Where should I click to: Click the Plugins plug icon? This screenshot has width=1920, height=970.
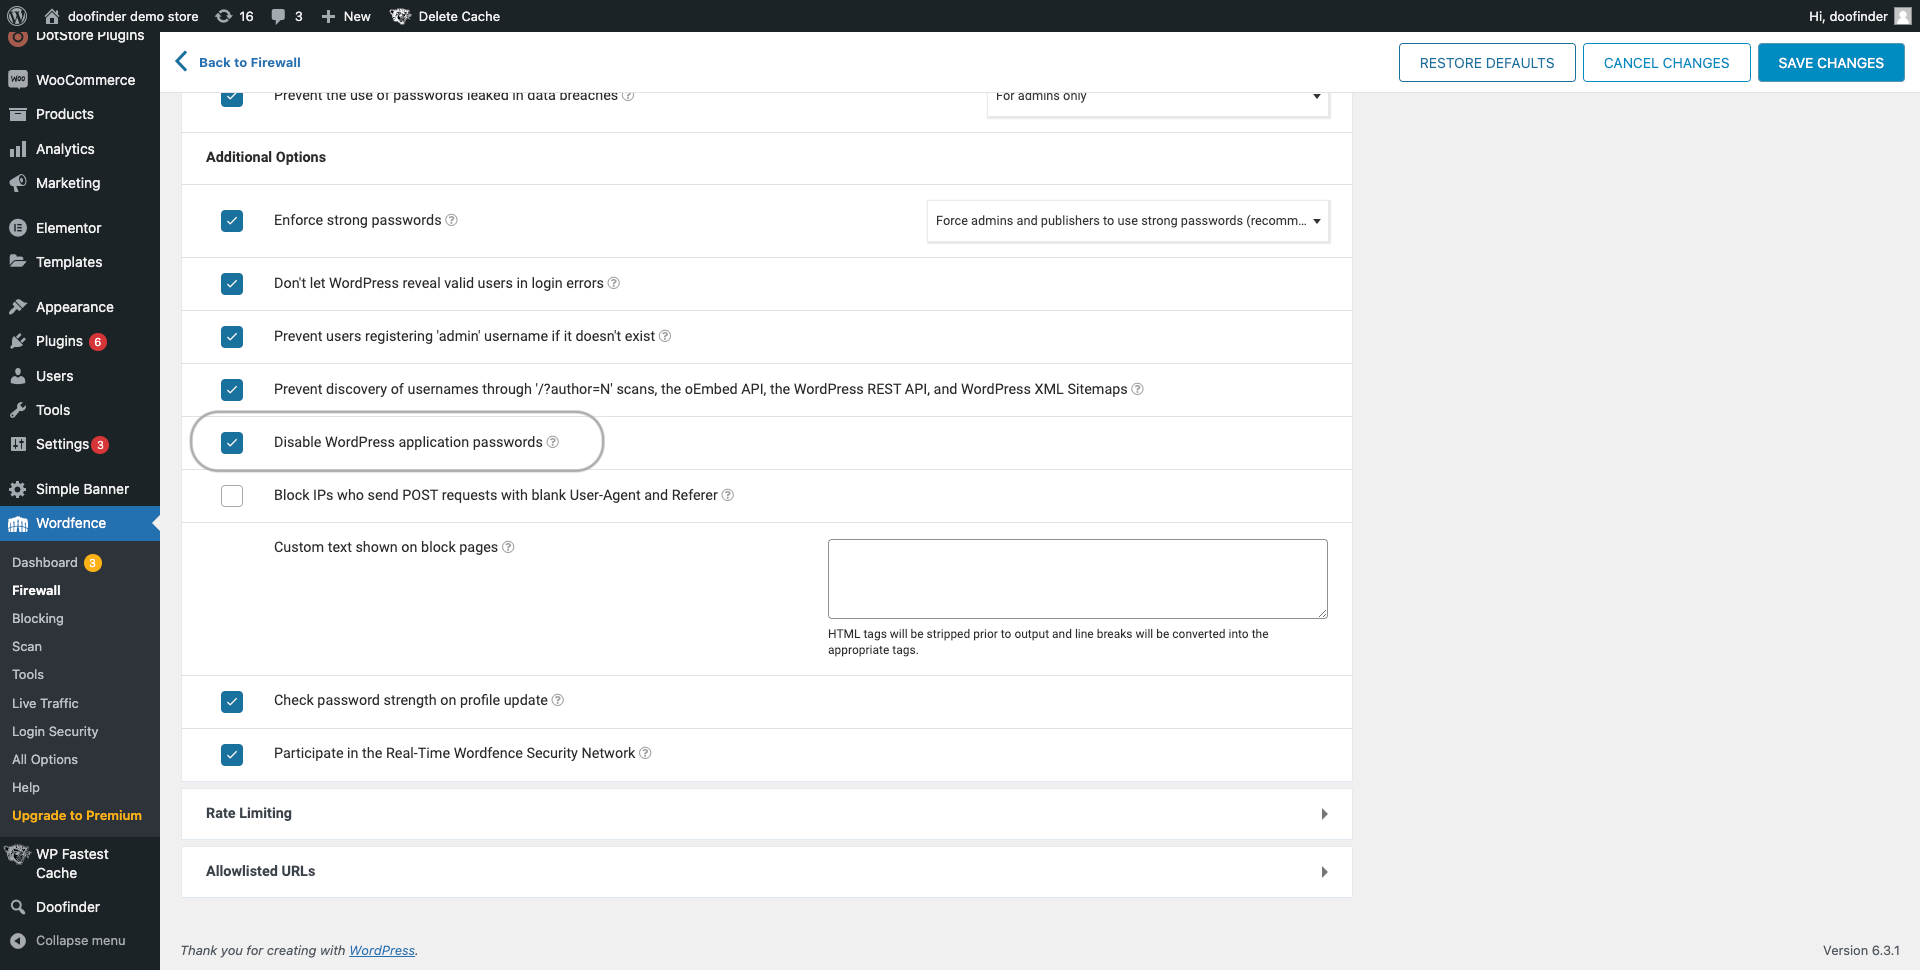tap(18, 341)
